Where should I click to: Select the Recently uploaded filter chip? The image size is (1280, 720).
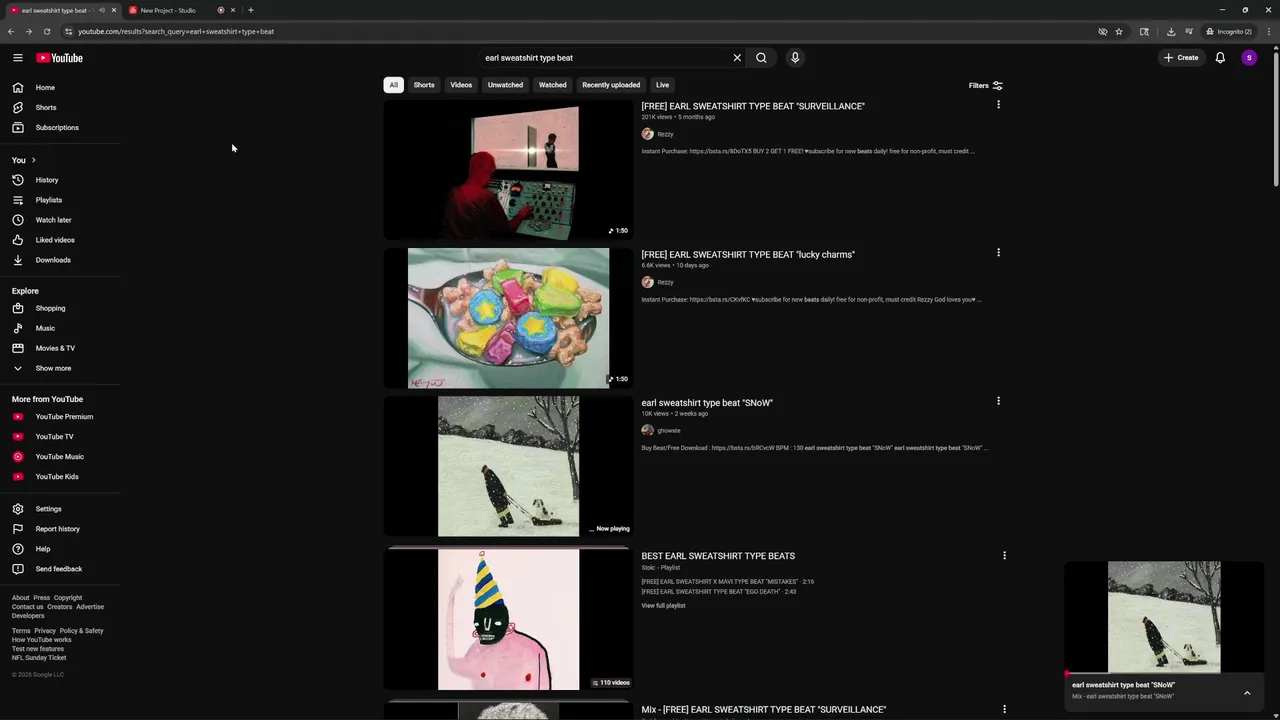tap(611, 85)
